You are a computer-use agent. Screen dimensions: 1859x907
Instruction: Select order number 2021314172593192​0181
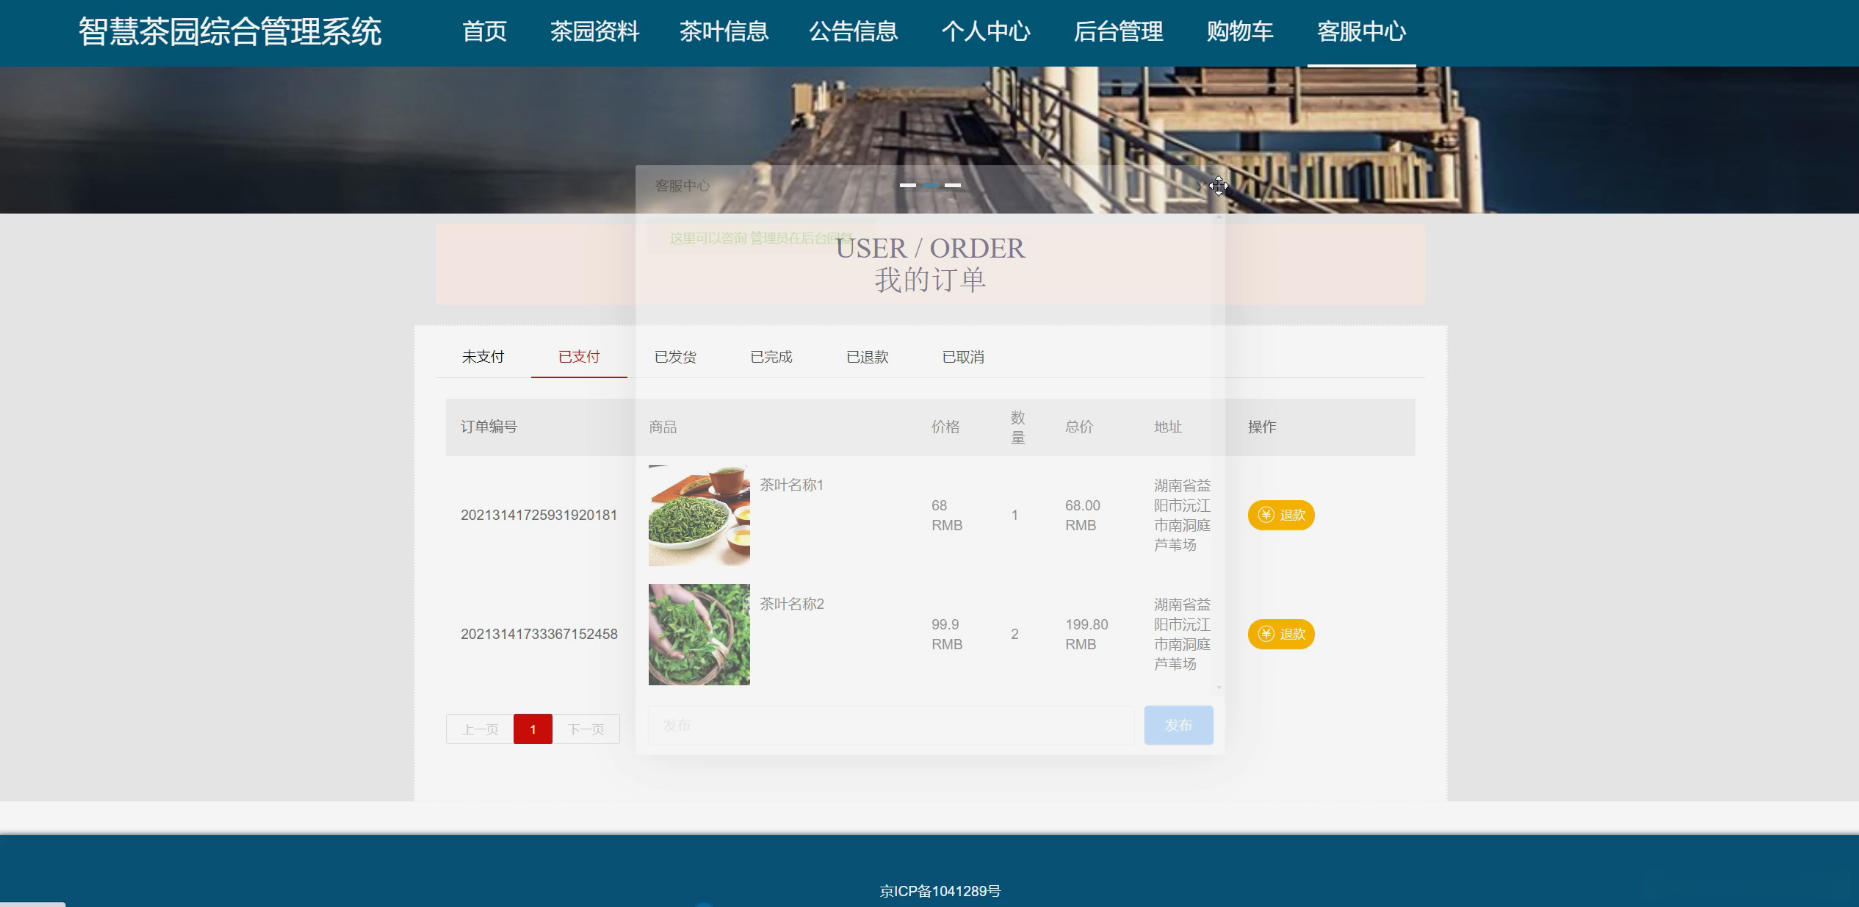tap(539, 515)
